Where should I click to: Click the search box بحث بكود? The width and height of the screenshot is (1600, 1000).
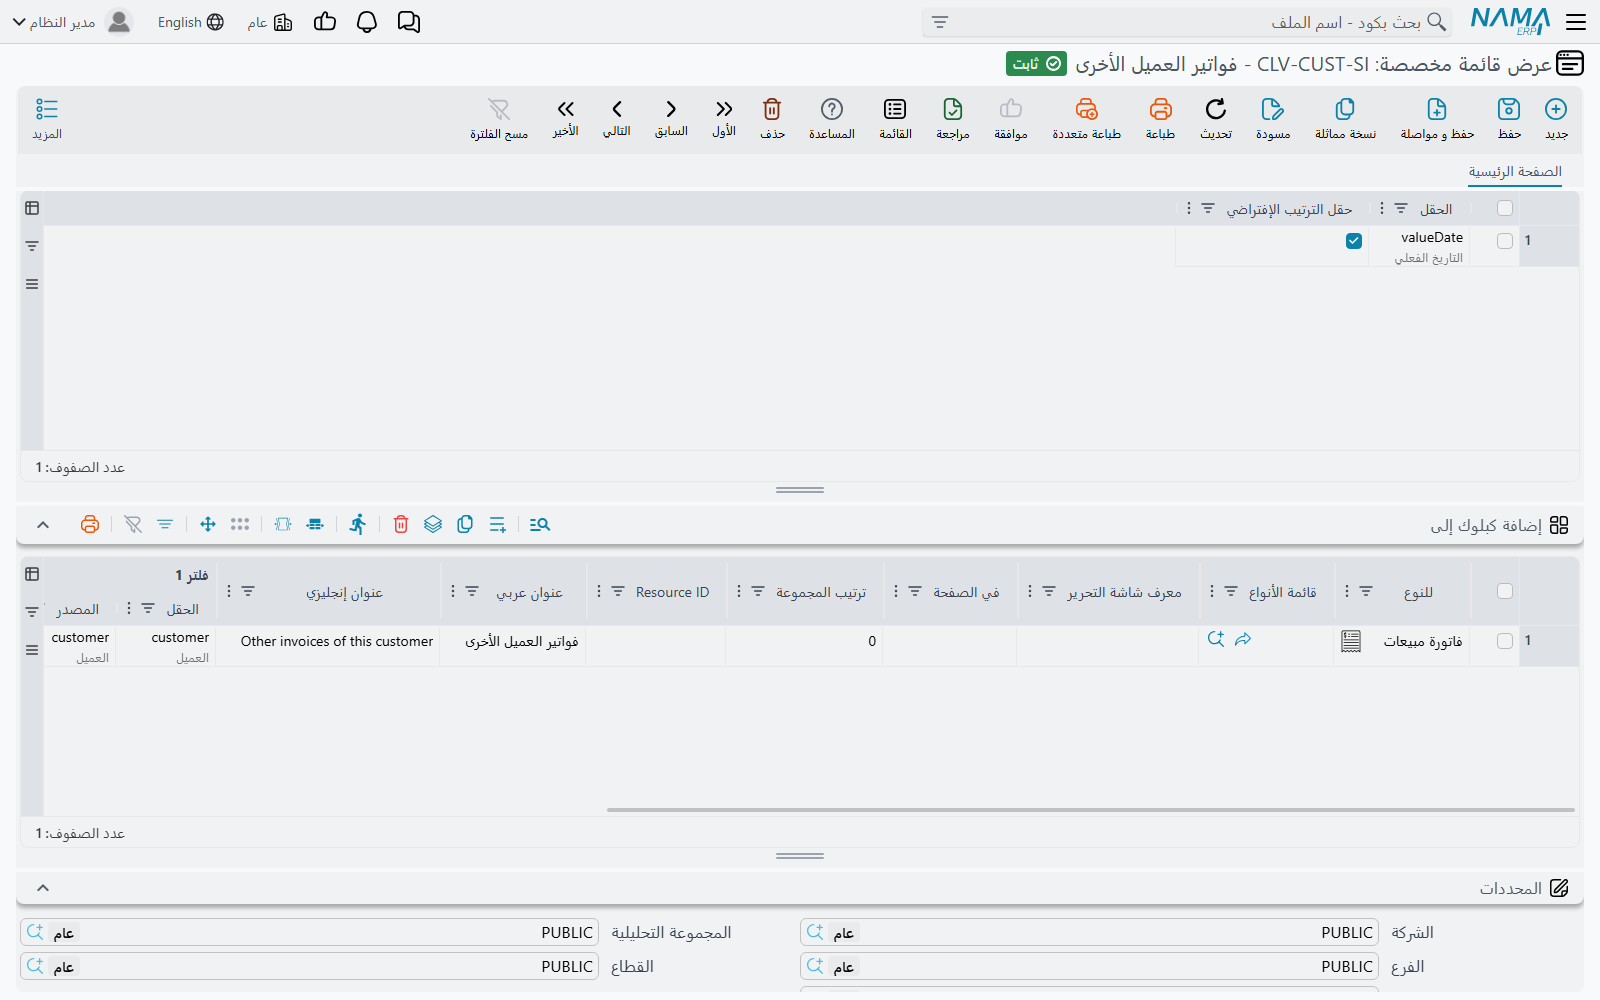(x=1187, y=22)
